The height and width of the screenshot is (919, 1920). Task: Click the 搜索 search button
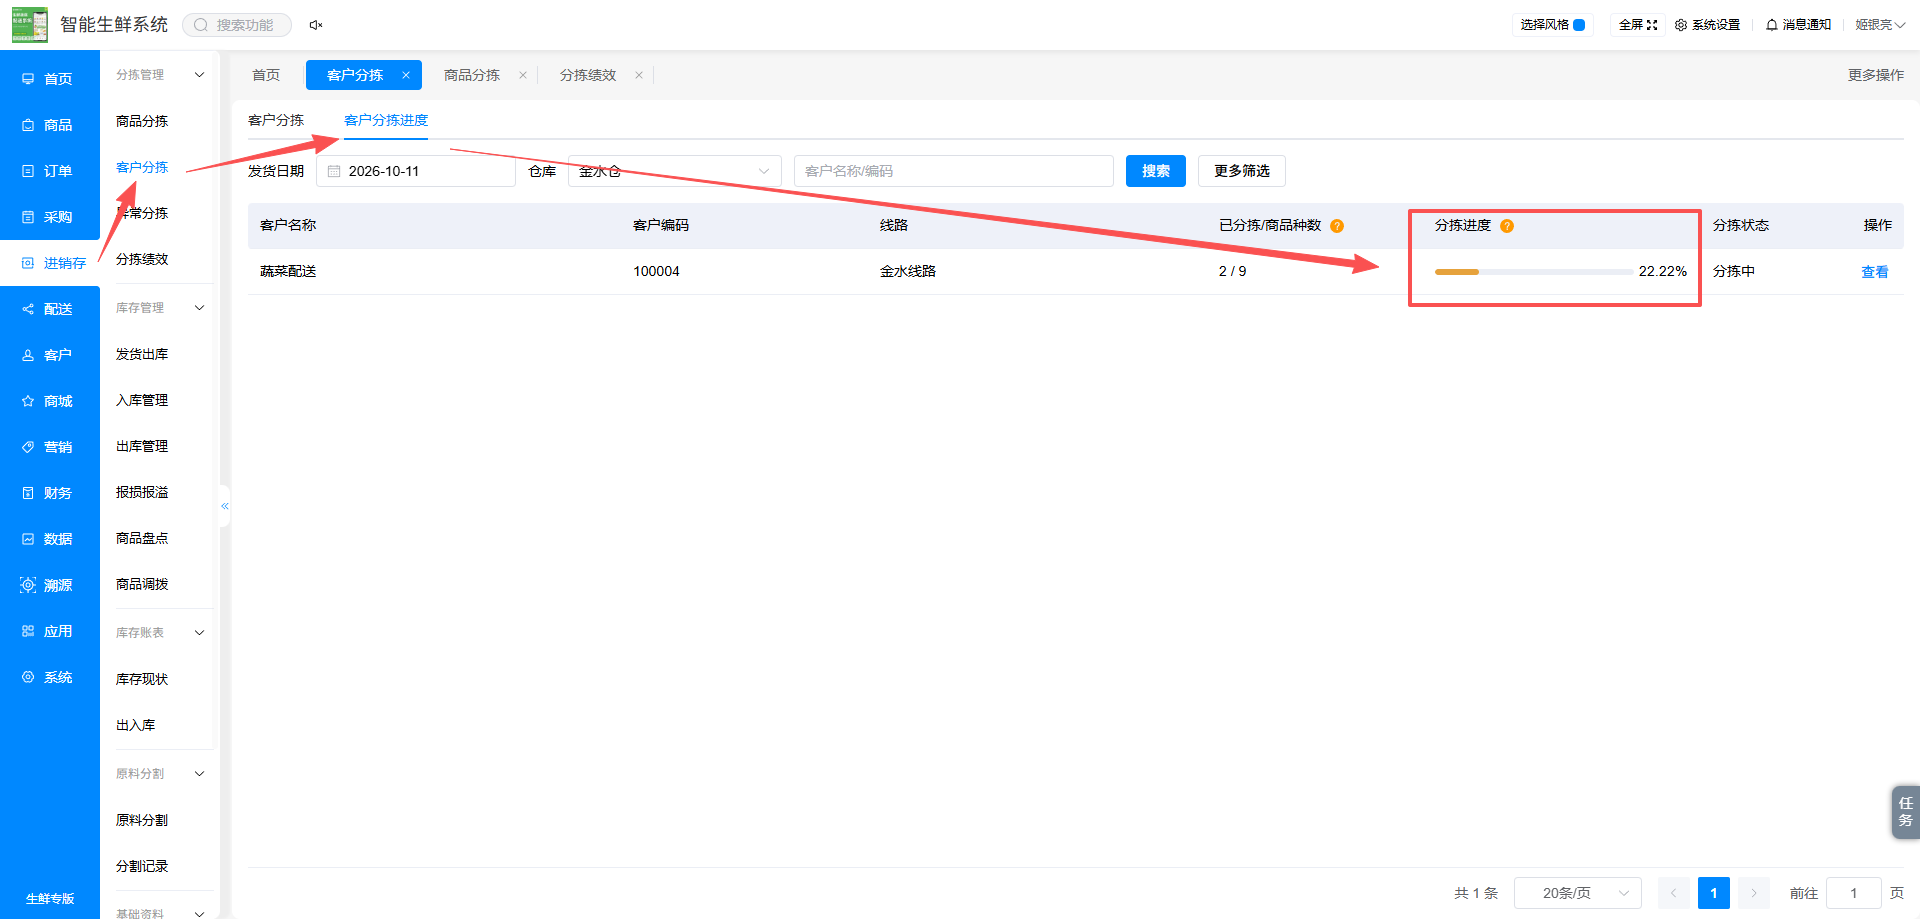pyautogui.click(x=1156, y=171)
